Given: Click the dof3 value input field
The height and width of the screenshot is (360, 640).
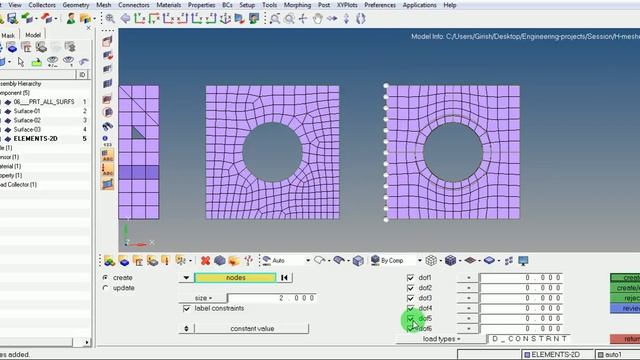Looking at the screenshot, I should (x=521, y=298).
